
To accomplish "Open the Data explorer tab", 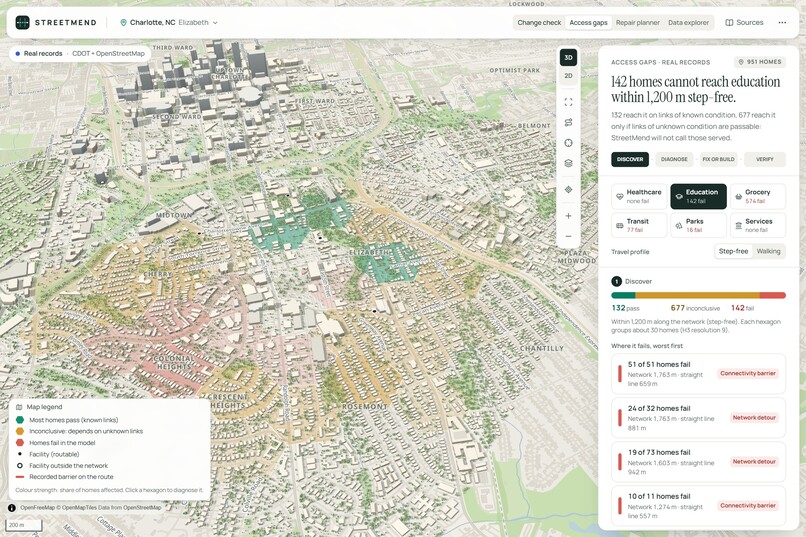I will coord(688,23).
